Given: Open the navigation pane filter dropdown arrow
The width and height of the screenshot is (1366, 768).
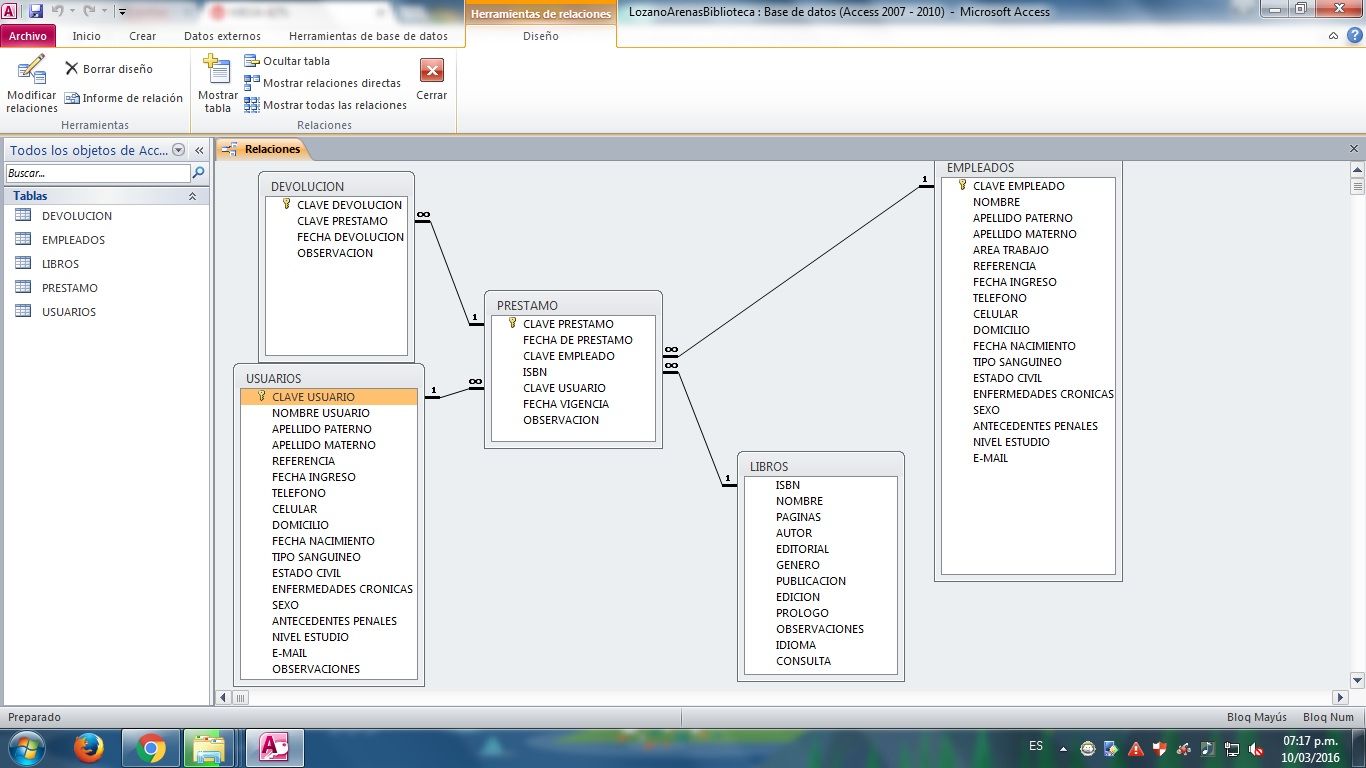Looking at the screenshot, I should [179, 150].
